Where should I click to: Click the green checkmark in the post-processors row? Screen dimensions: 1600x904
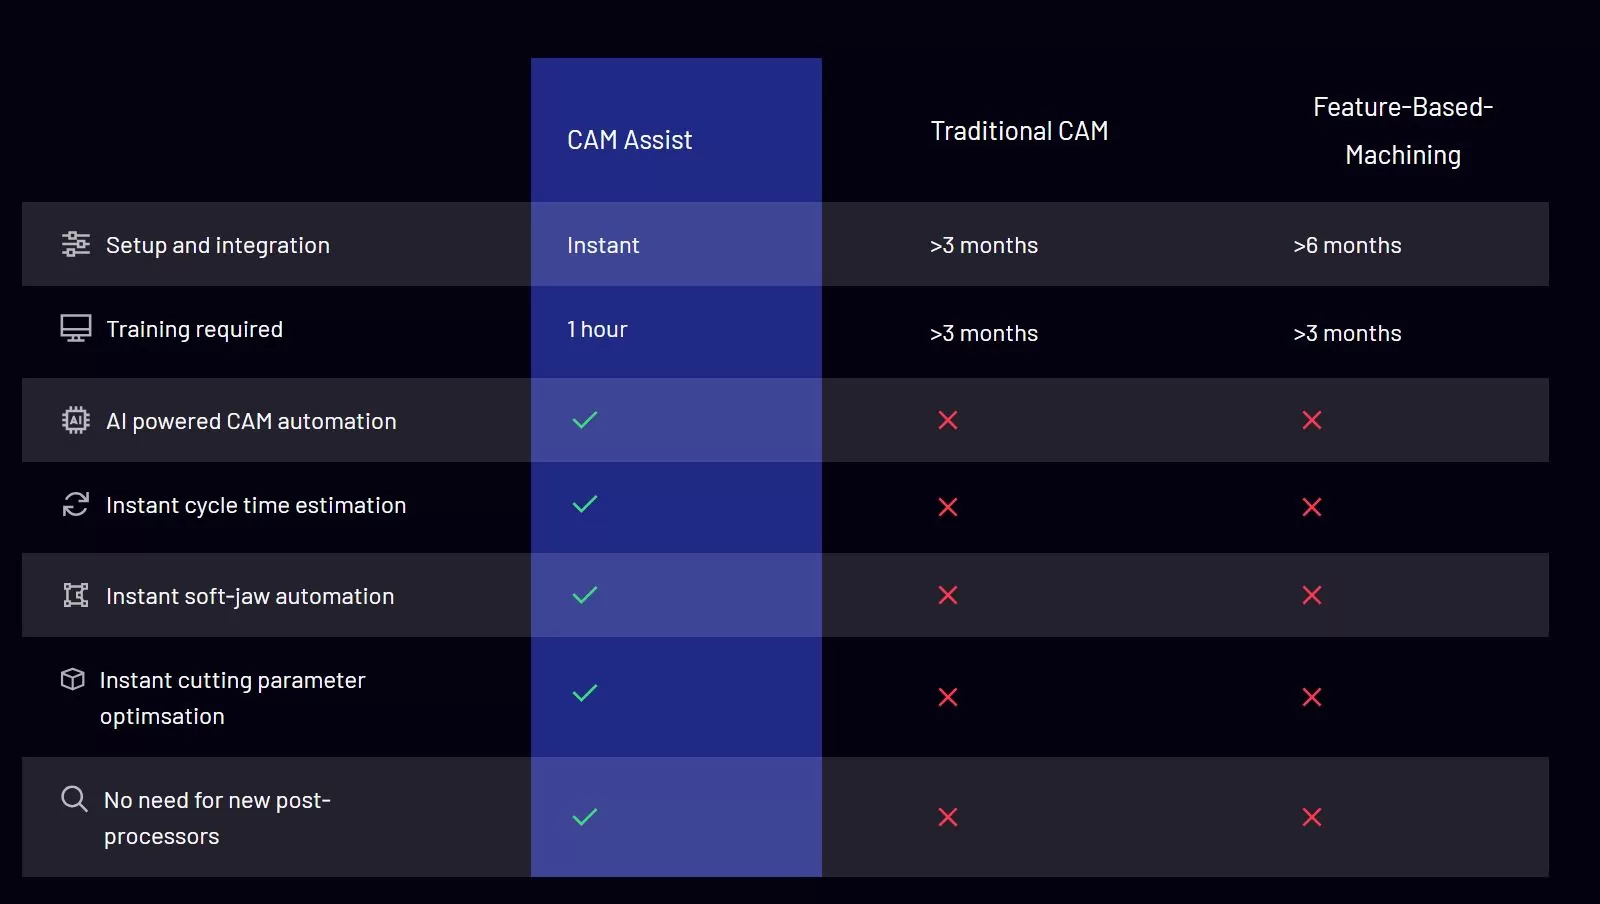585,817
